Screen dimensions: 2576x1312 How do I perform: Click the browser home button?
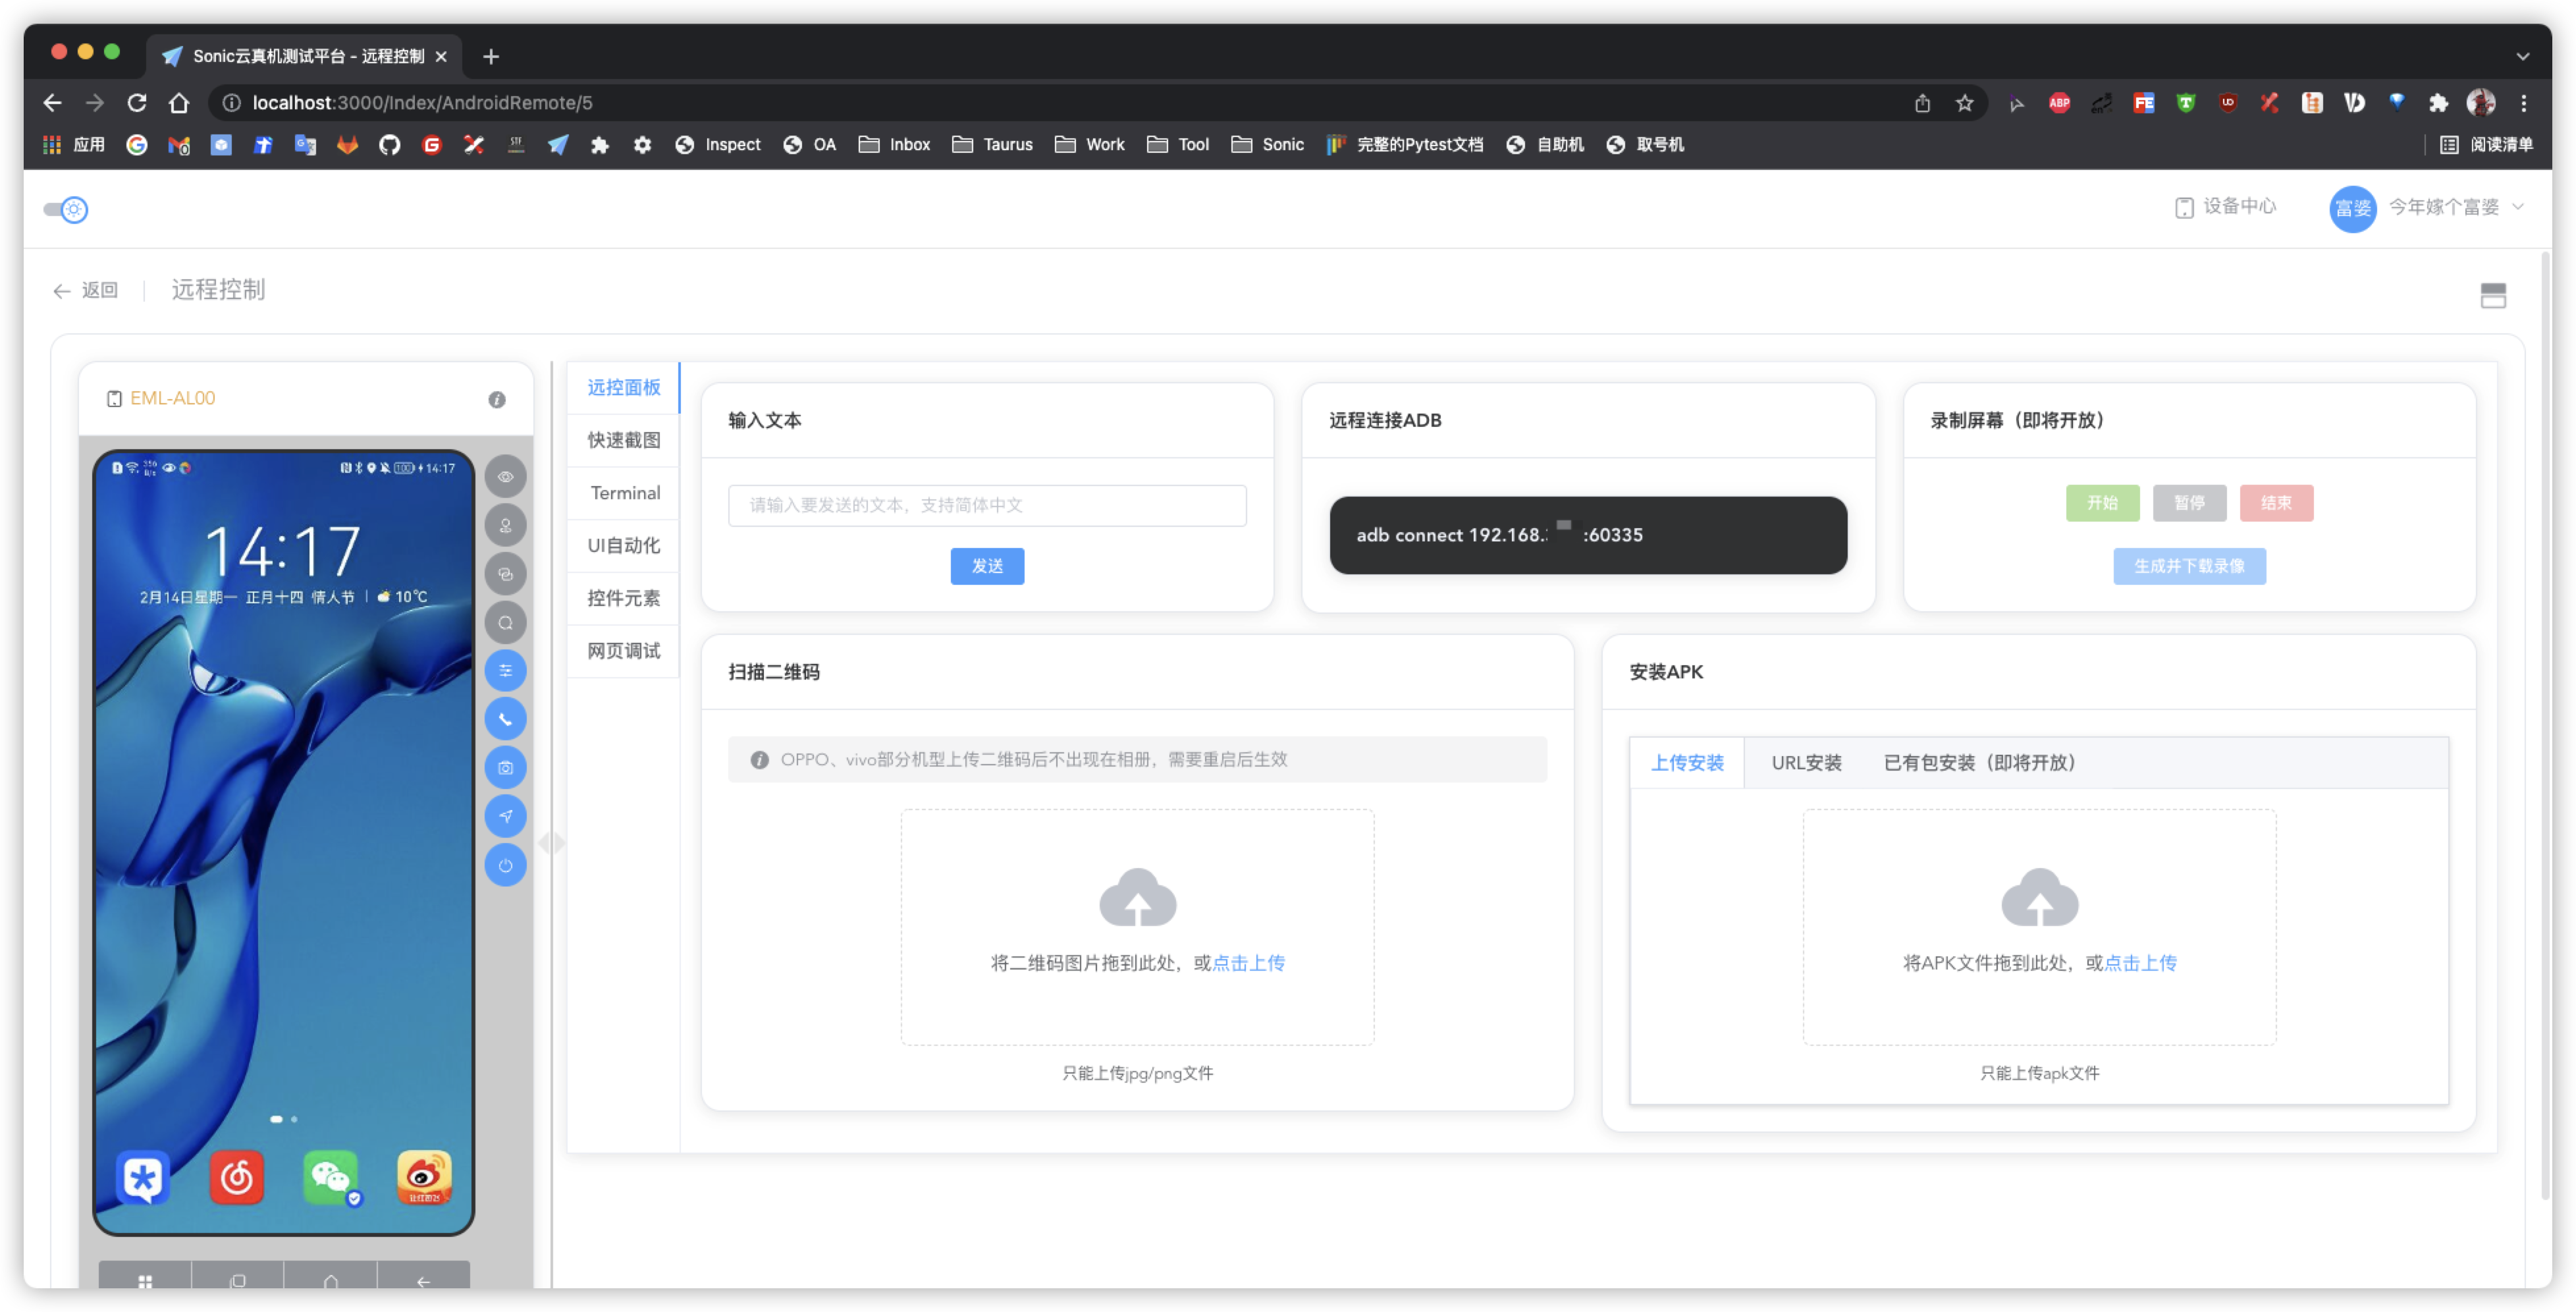pyautogui.click(x=178, y=103)
